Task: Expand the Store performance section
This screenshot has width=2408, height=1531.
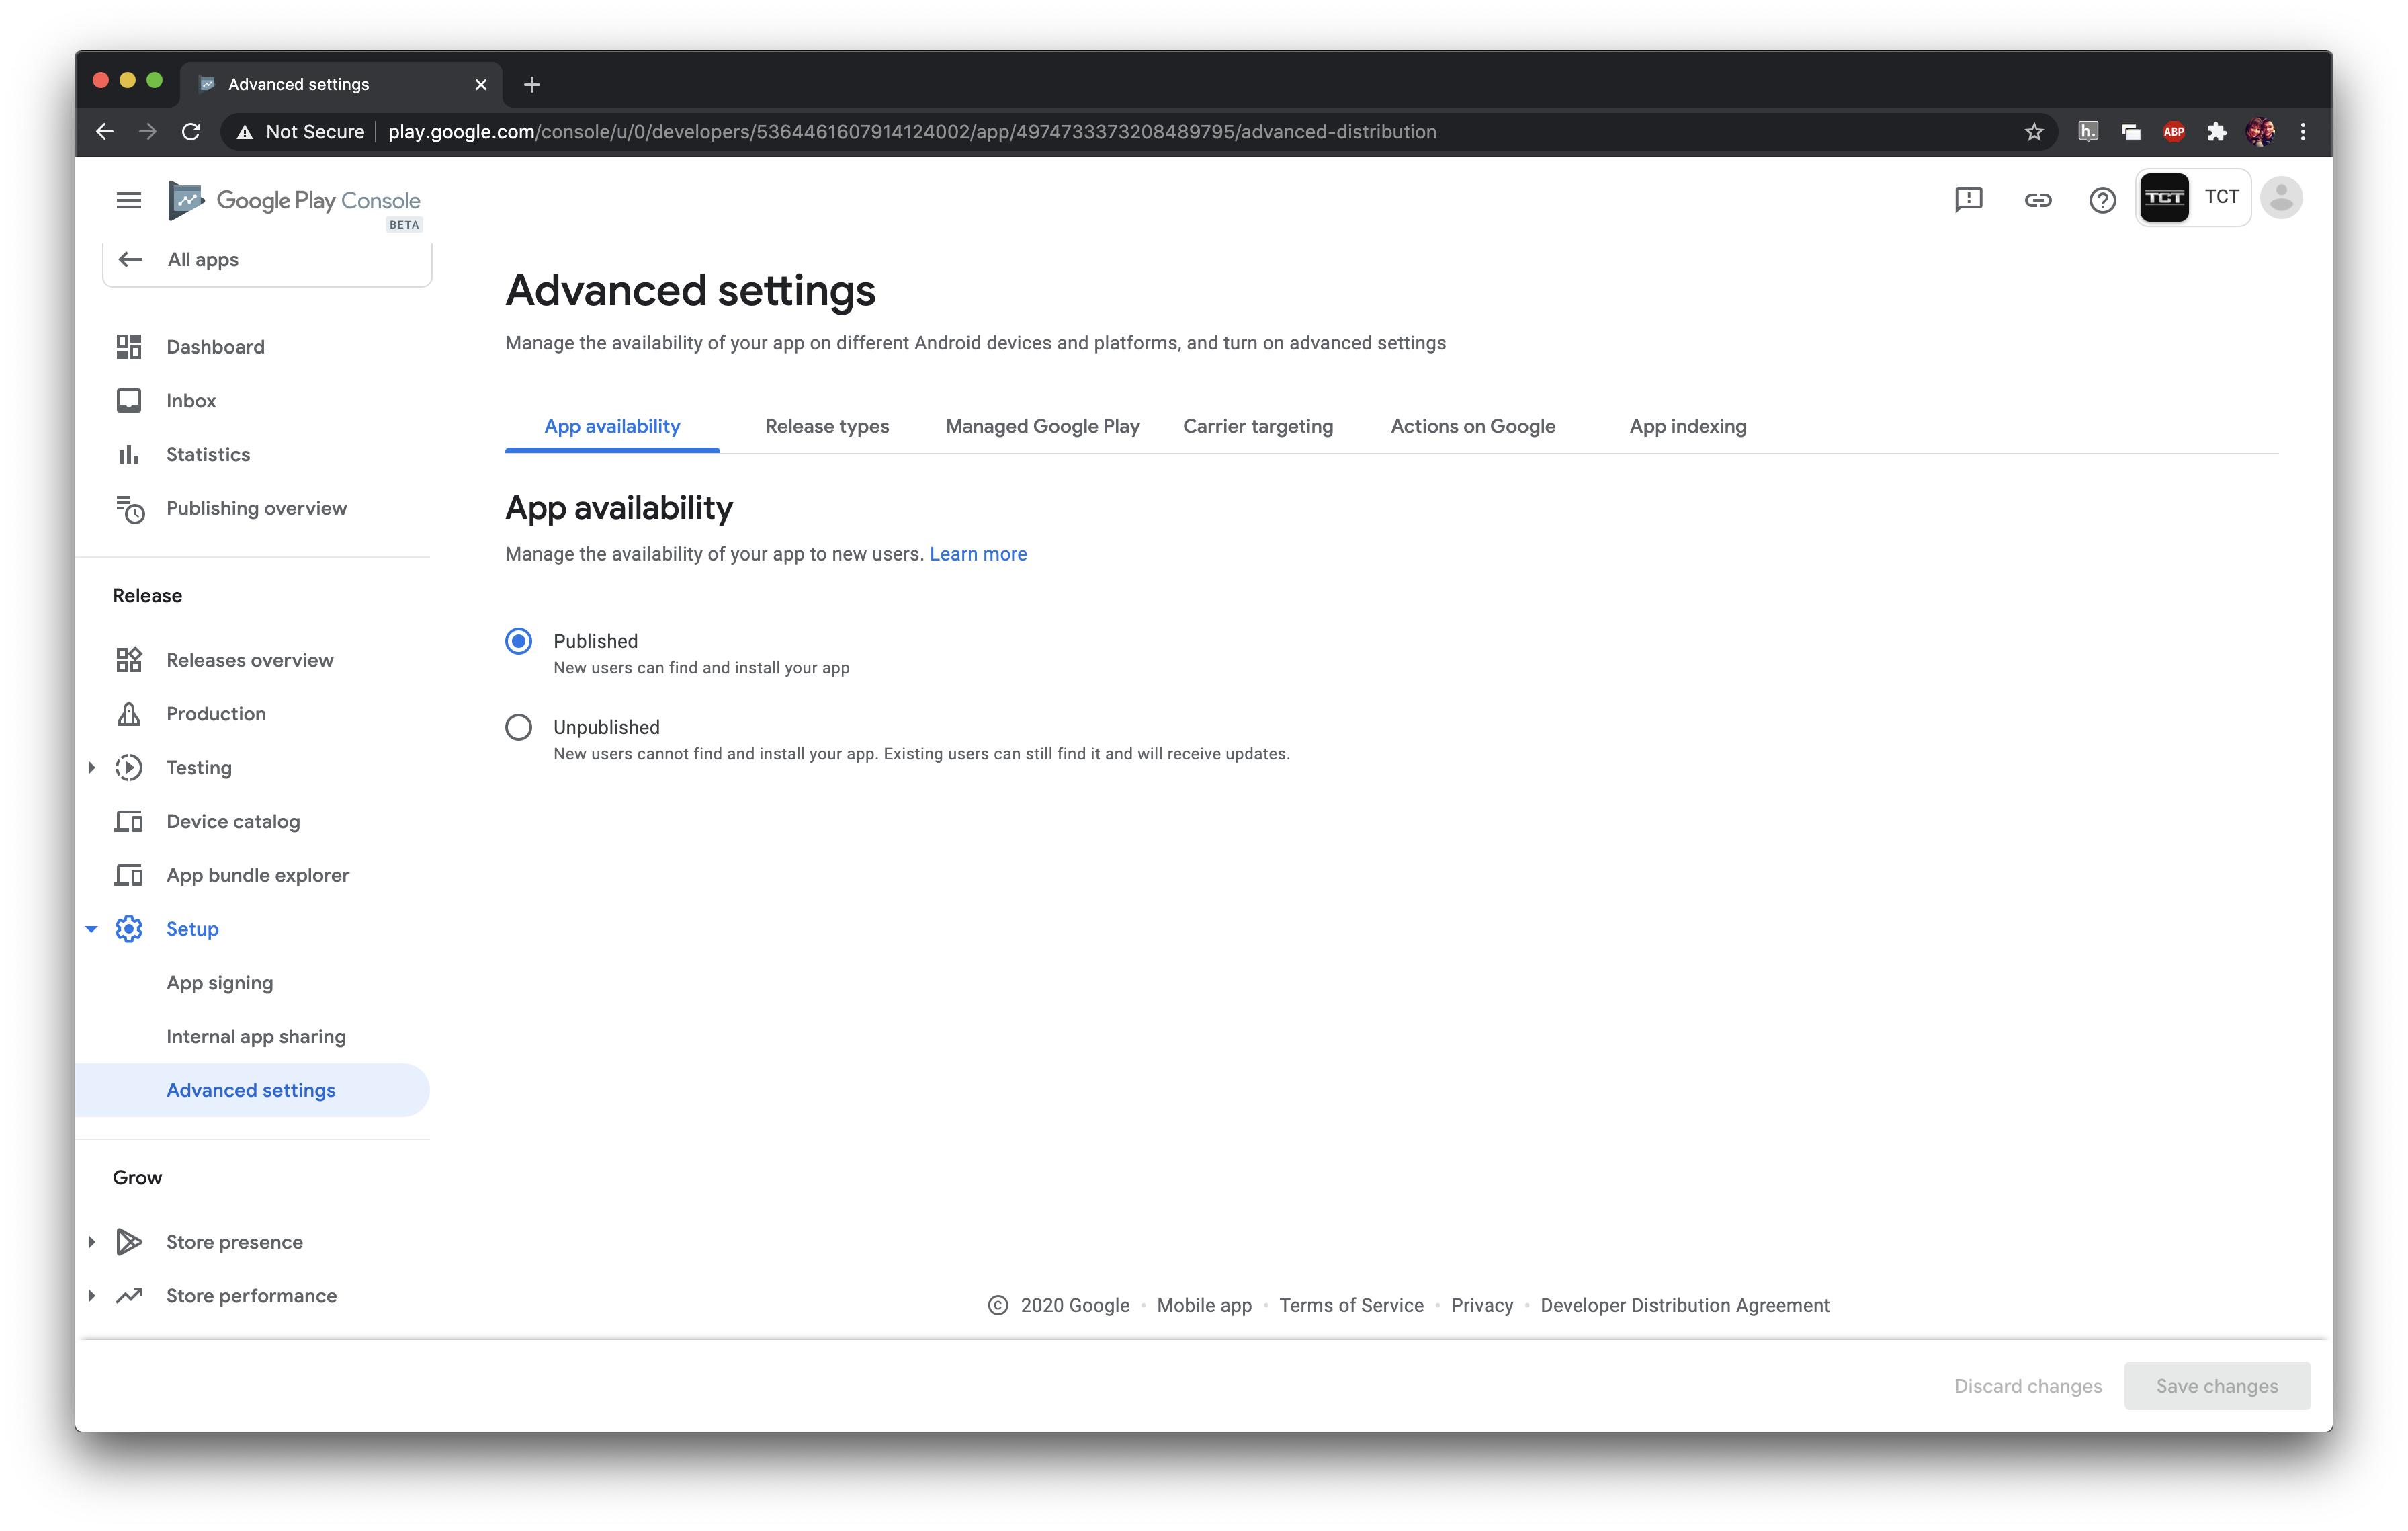Action: tap(91, 1295)
